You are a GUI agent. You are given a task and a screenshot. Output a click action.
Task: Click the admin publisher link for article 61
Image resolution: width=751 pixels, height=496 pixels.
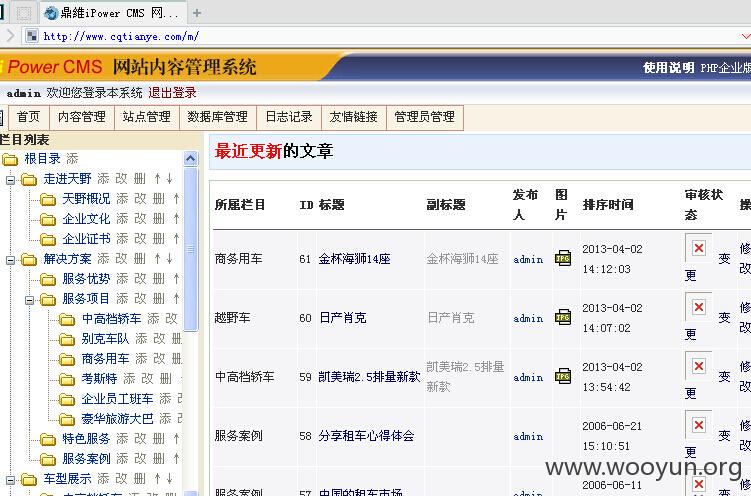click(x=528, y=259)
